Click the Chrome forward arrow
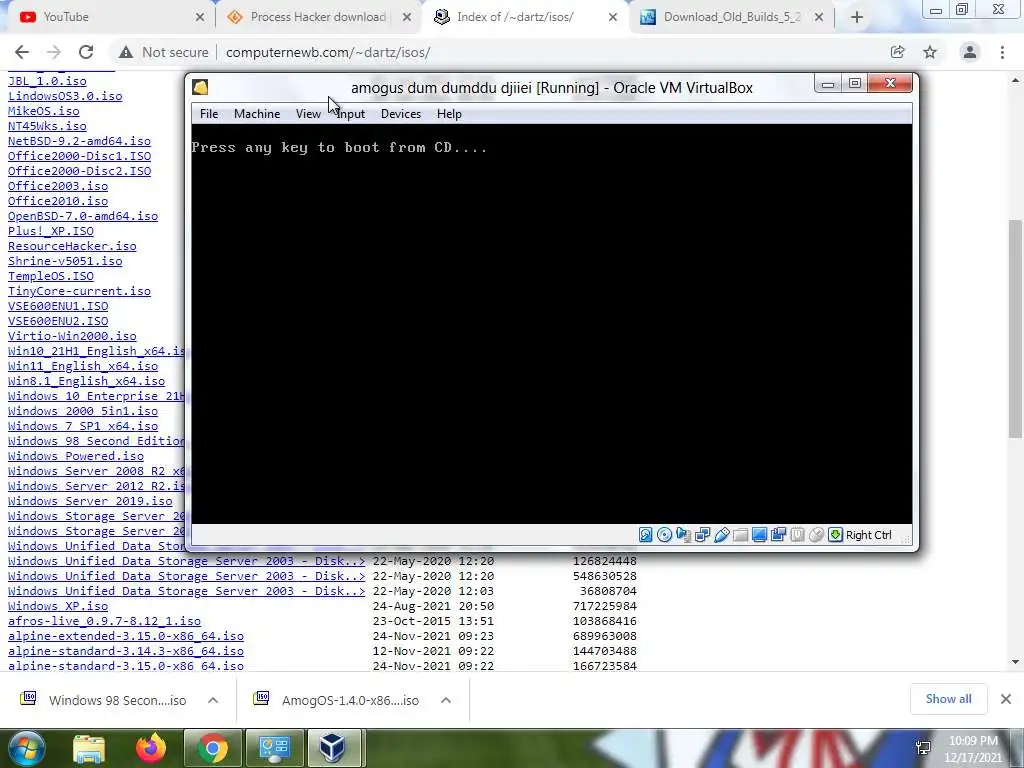 (x=54, y=52)
